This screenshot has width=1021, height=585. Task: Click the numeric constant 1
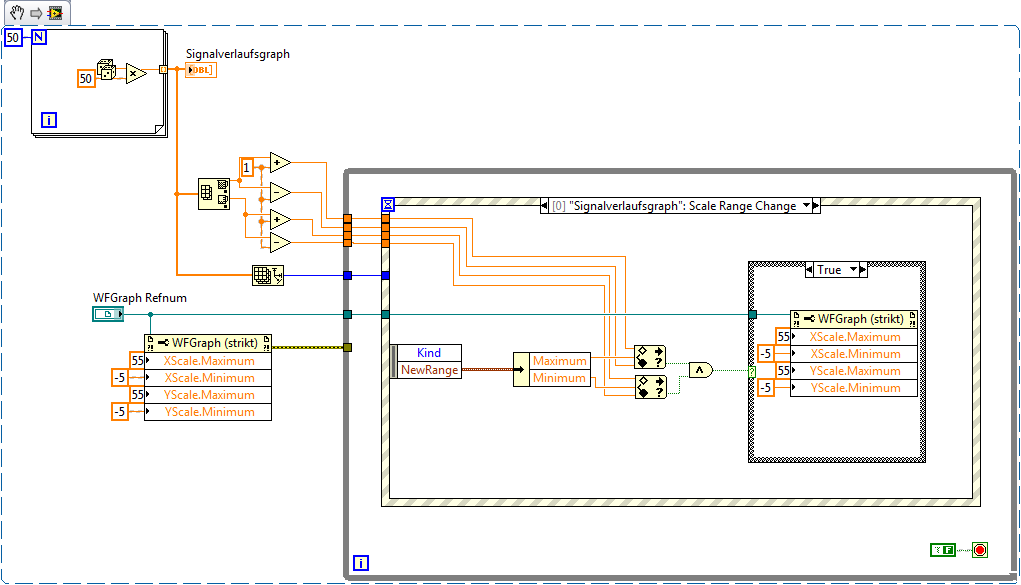tap(247, 167)
